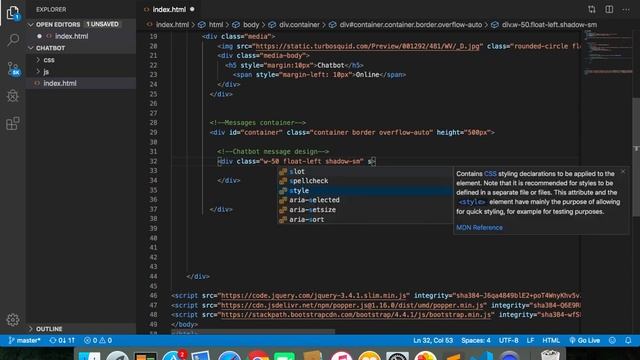
Task: Open the editor More Actions menu
Action: [x=626, y=9]
